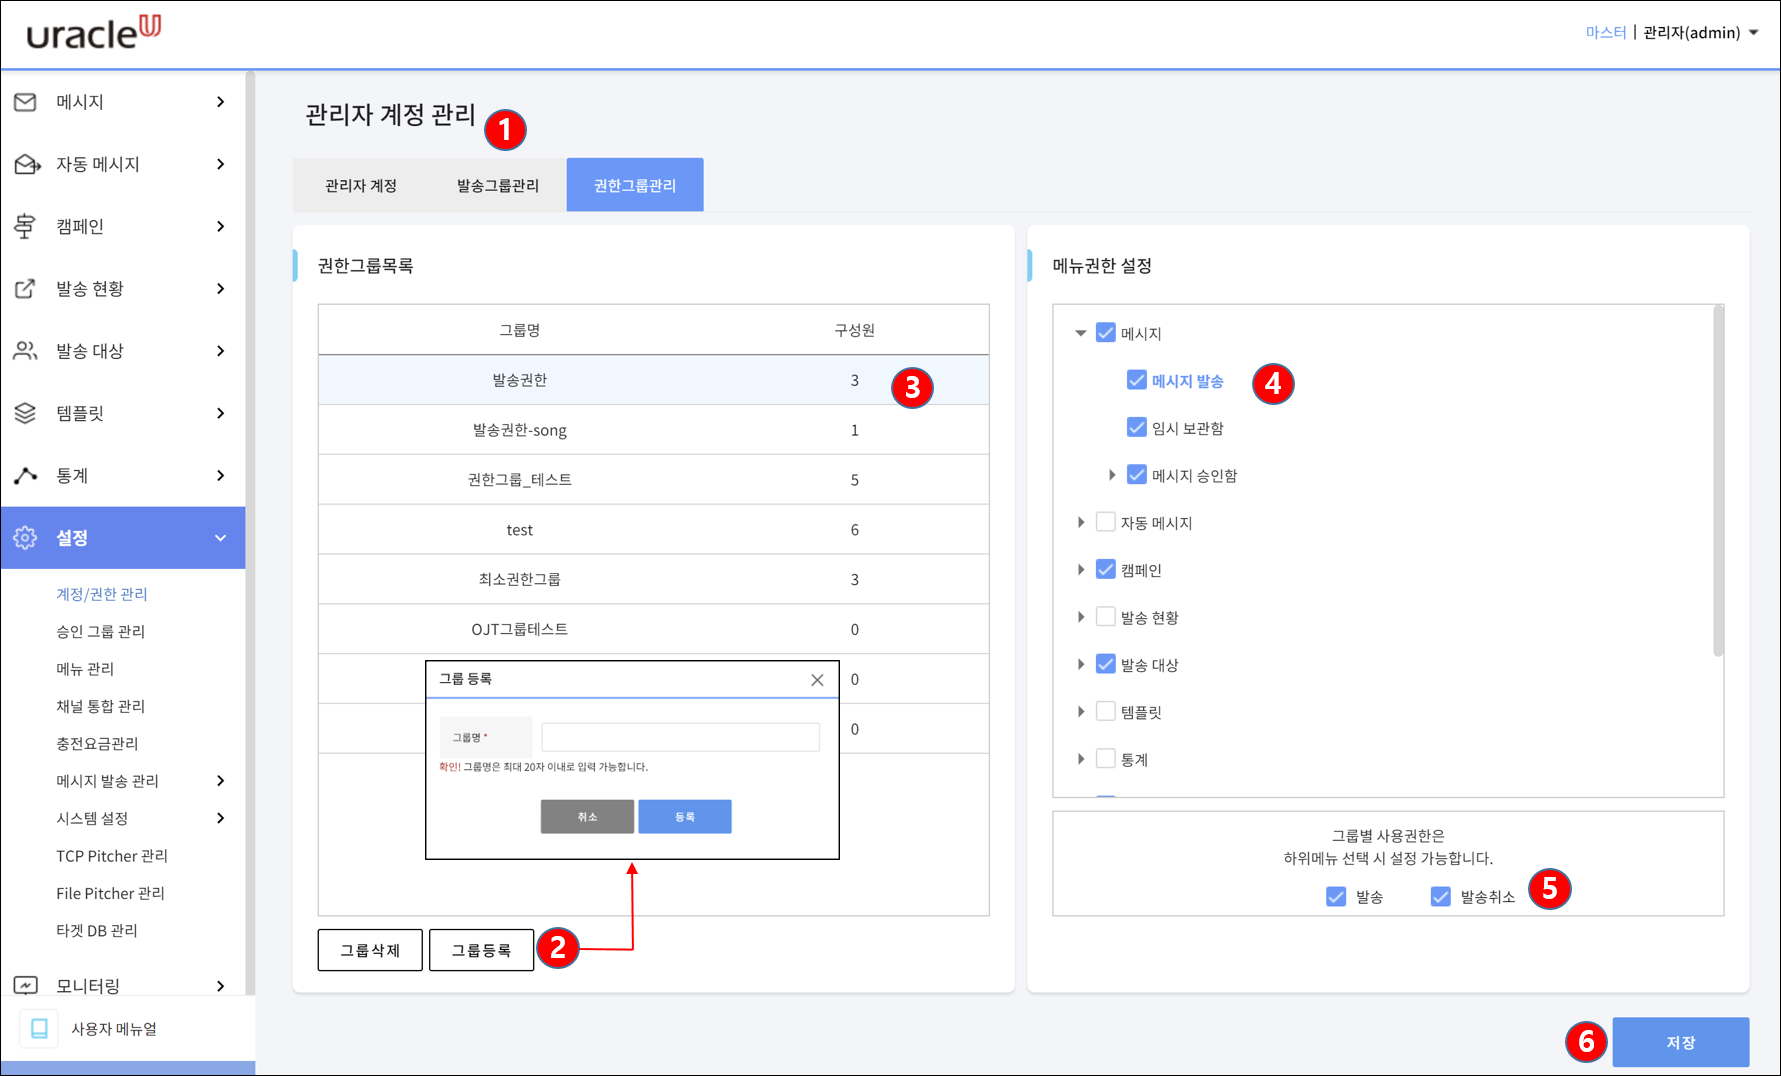
Task: Check the 자동 메시지 permission checkbox
Action: point(1106,522)
